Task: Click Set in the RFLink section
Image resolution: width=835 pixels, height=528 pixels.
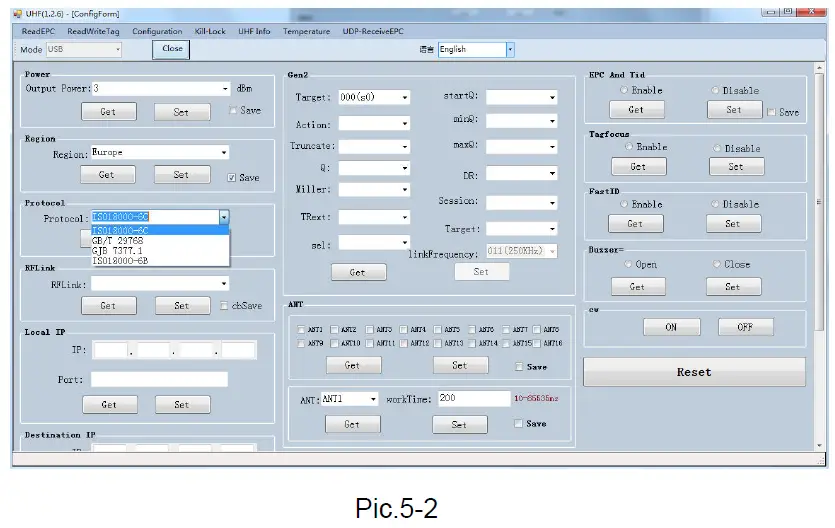Action: click(182, 306)
